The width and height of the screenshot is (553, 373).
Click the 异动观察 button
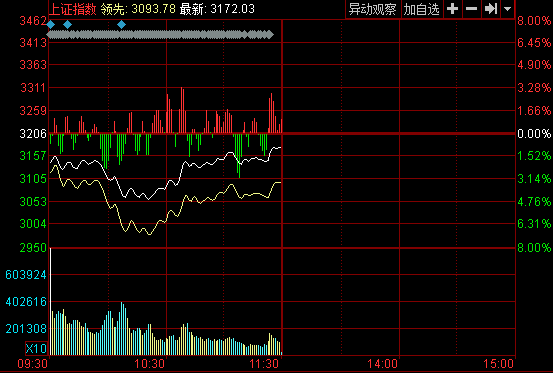(373, 9)
